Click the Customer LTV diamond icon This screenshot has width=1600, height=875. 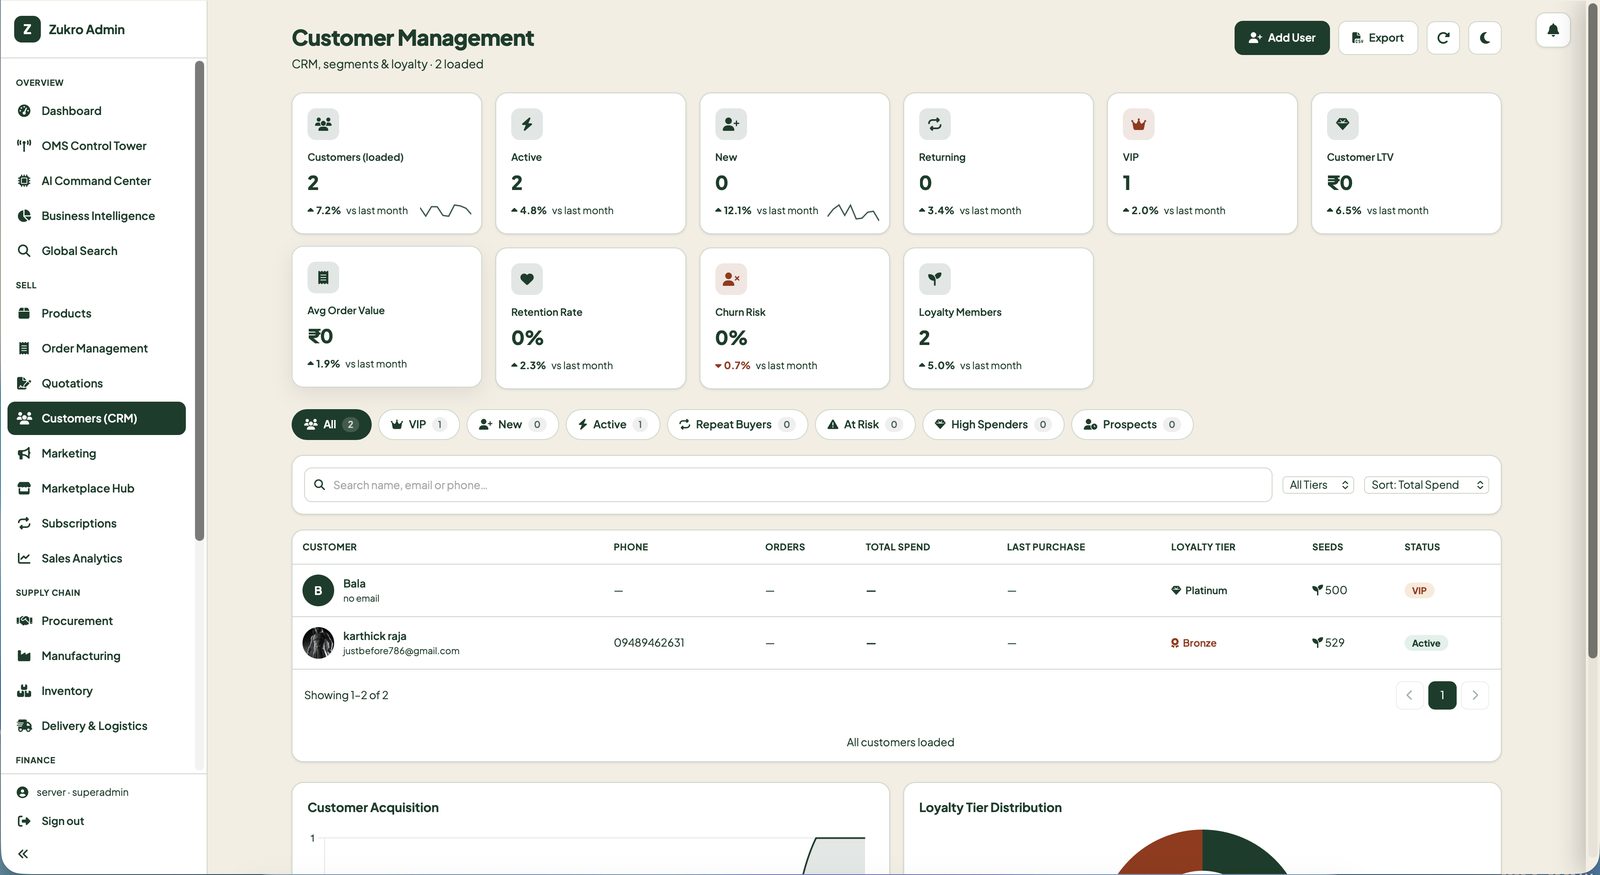coord(1343,124)
